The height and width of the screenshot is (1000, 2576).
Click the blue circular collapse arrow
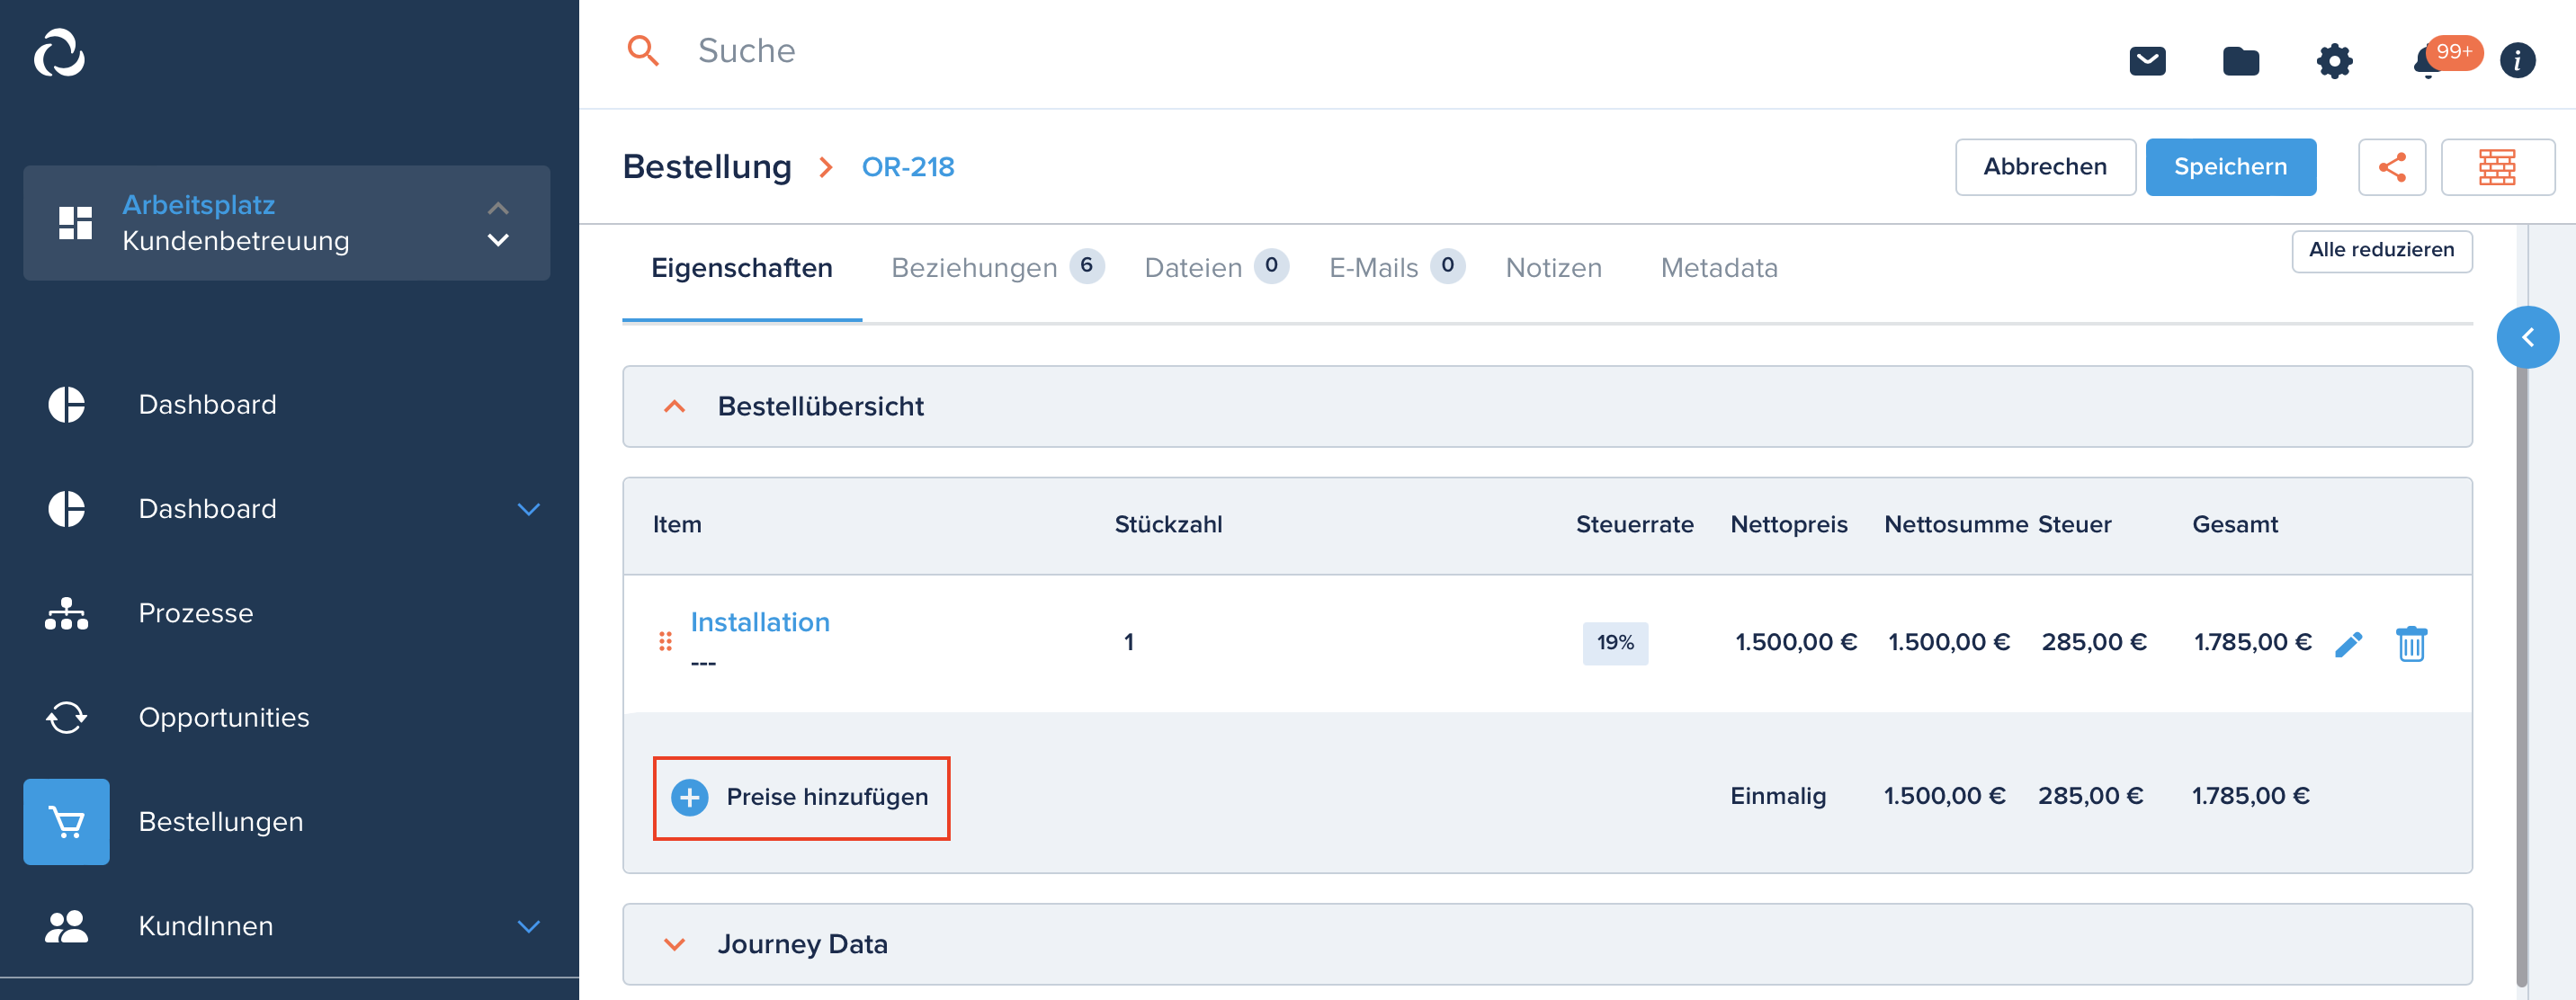pyautogui.click(x=2527, y=338)
